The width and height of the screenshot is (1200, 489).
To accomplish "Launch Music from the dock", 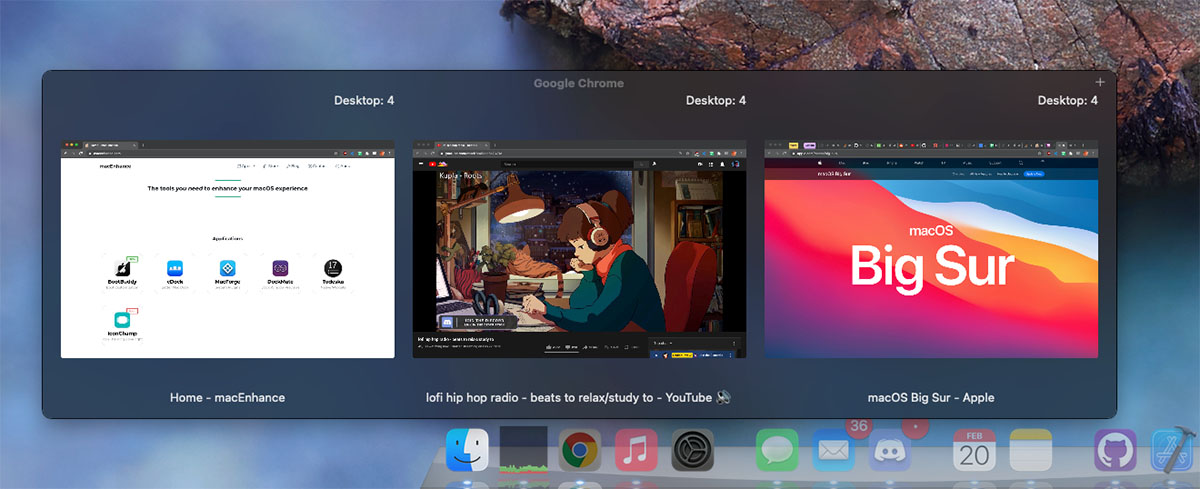I will coord(636,450).
